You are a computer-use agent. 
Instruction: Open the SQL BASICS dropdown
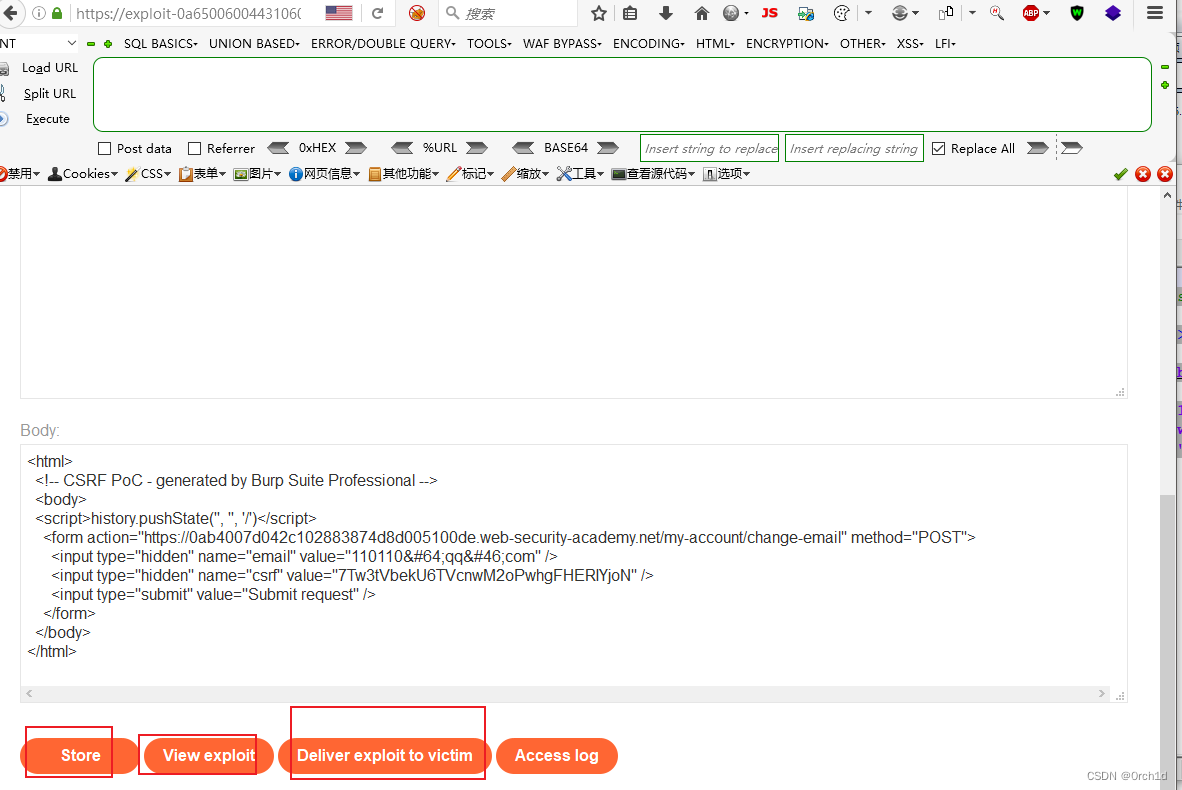161,44
